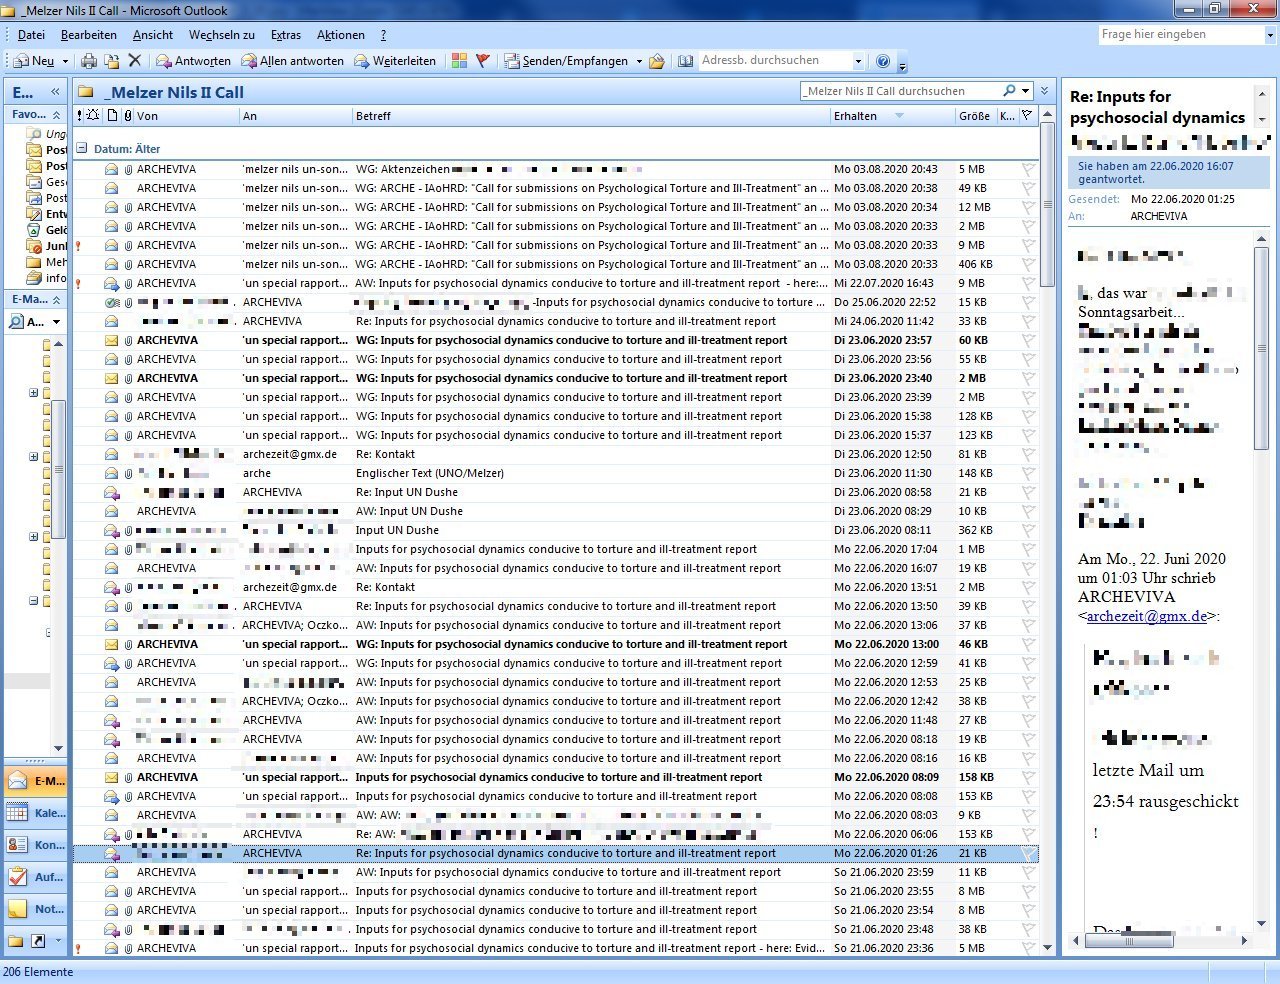Click the reading pane horizontal scrollbar
The image size is (1280, 984).
tap(1160, 940)
